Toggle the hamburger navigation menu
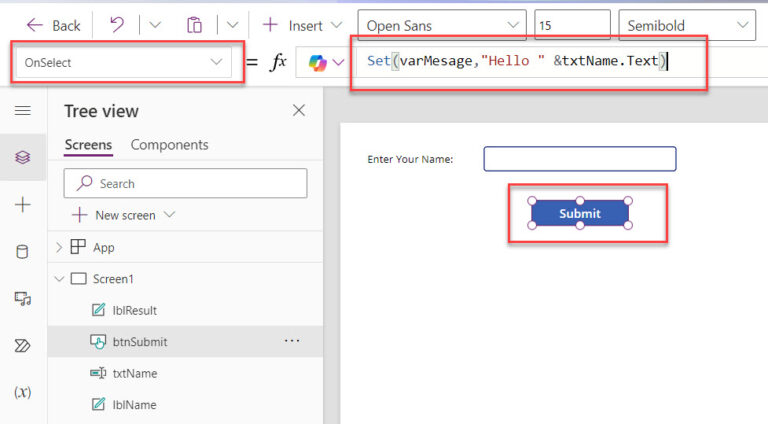The width and height of the screenshot is (768, 424). pos(23,111)
